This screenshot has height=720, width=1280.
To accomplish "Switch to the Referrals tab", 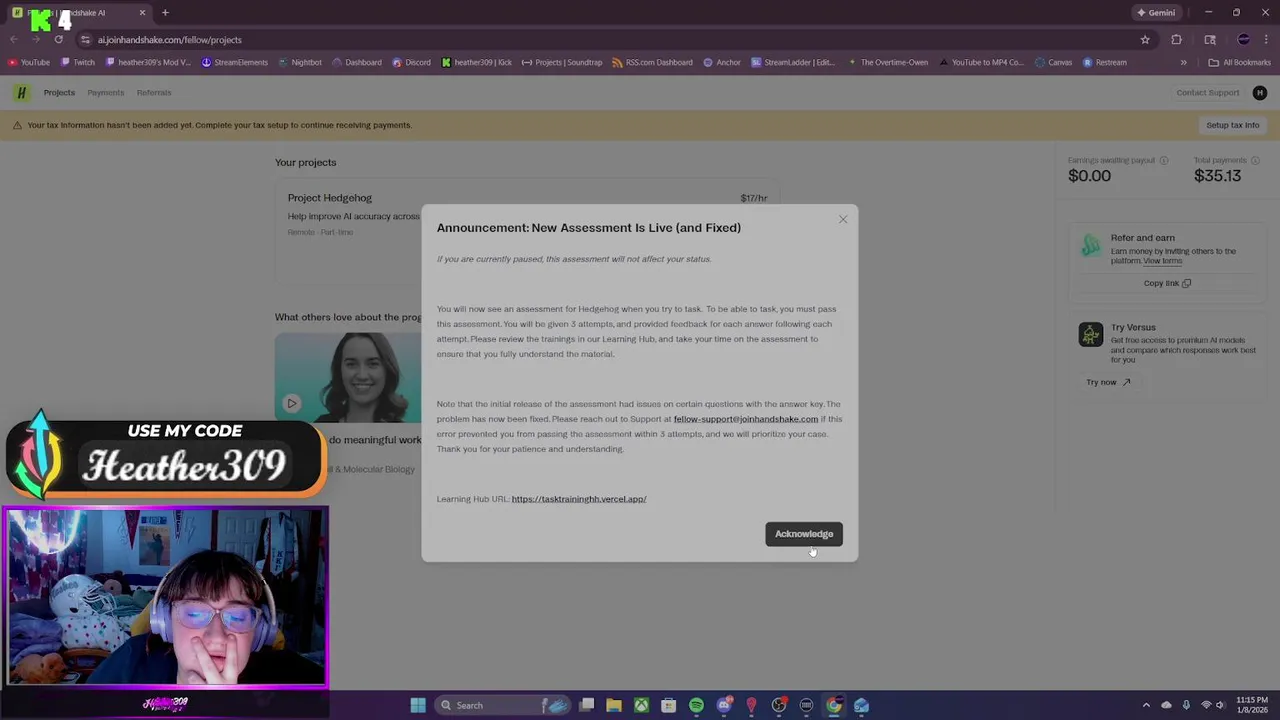I will 154,93.
